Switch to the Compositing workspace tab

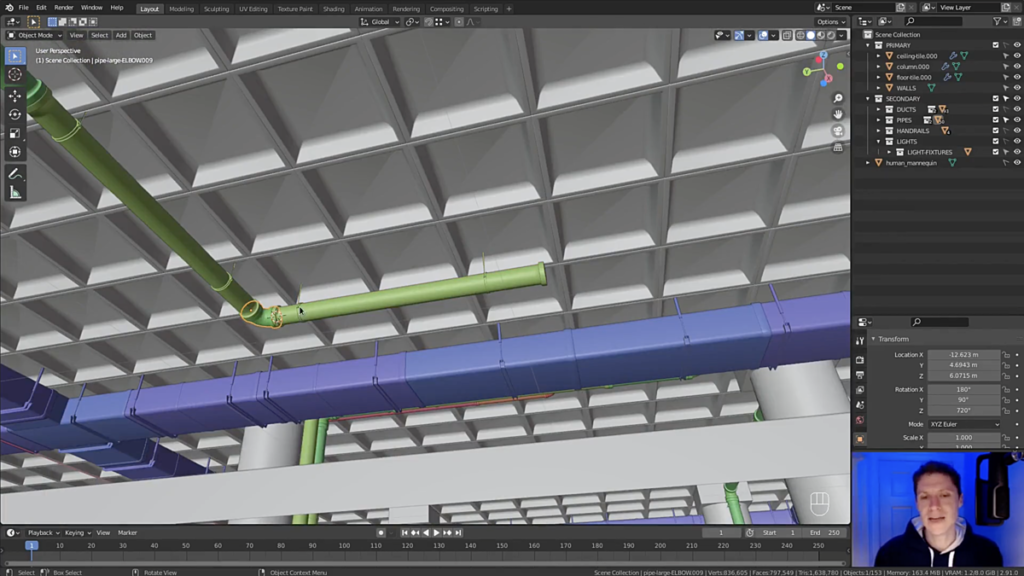pyautogui.click(x=447, y=9)
